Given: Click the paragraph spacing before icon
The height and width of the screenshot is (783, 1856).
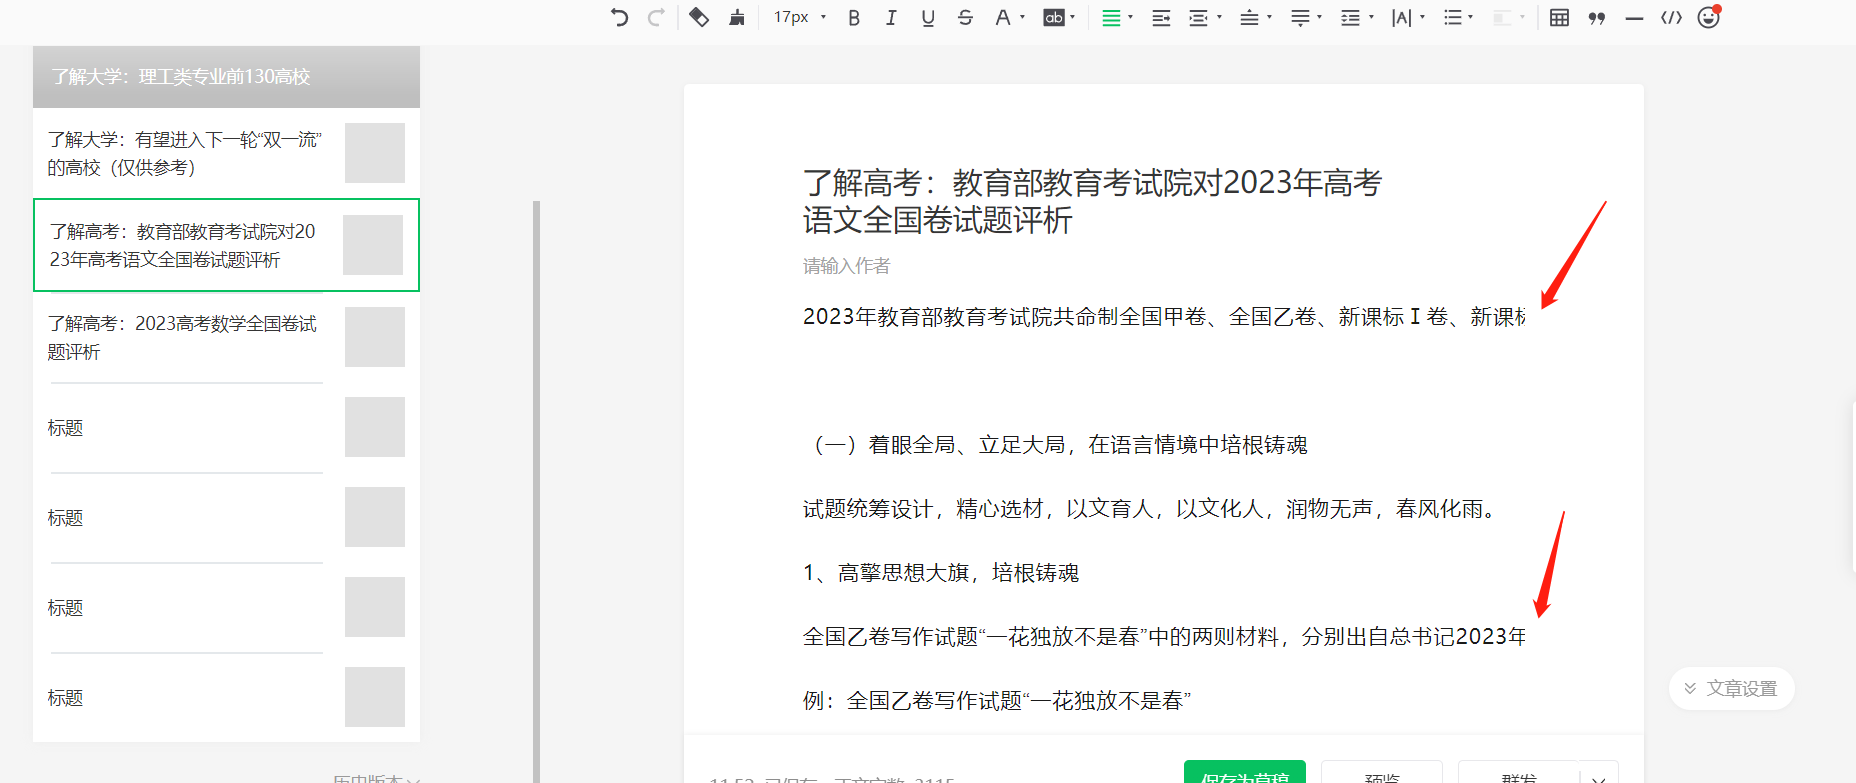Looking at the screenshot, I should tap(1249, 18).
